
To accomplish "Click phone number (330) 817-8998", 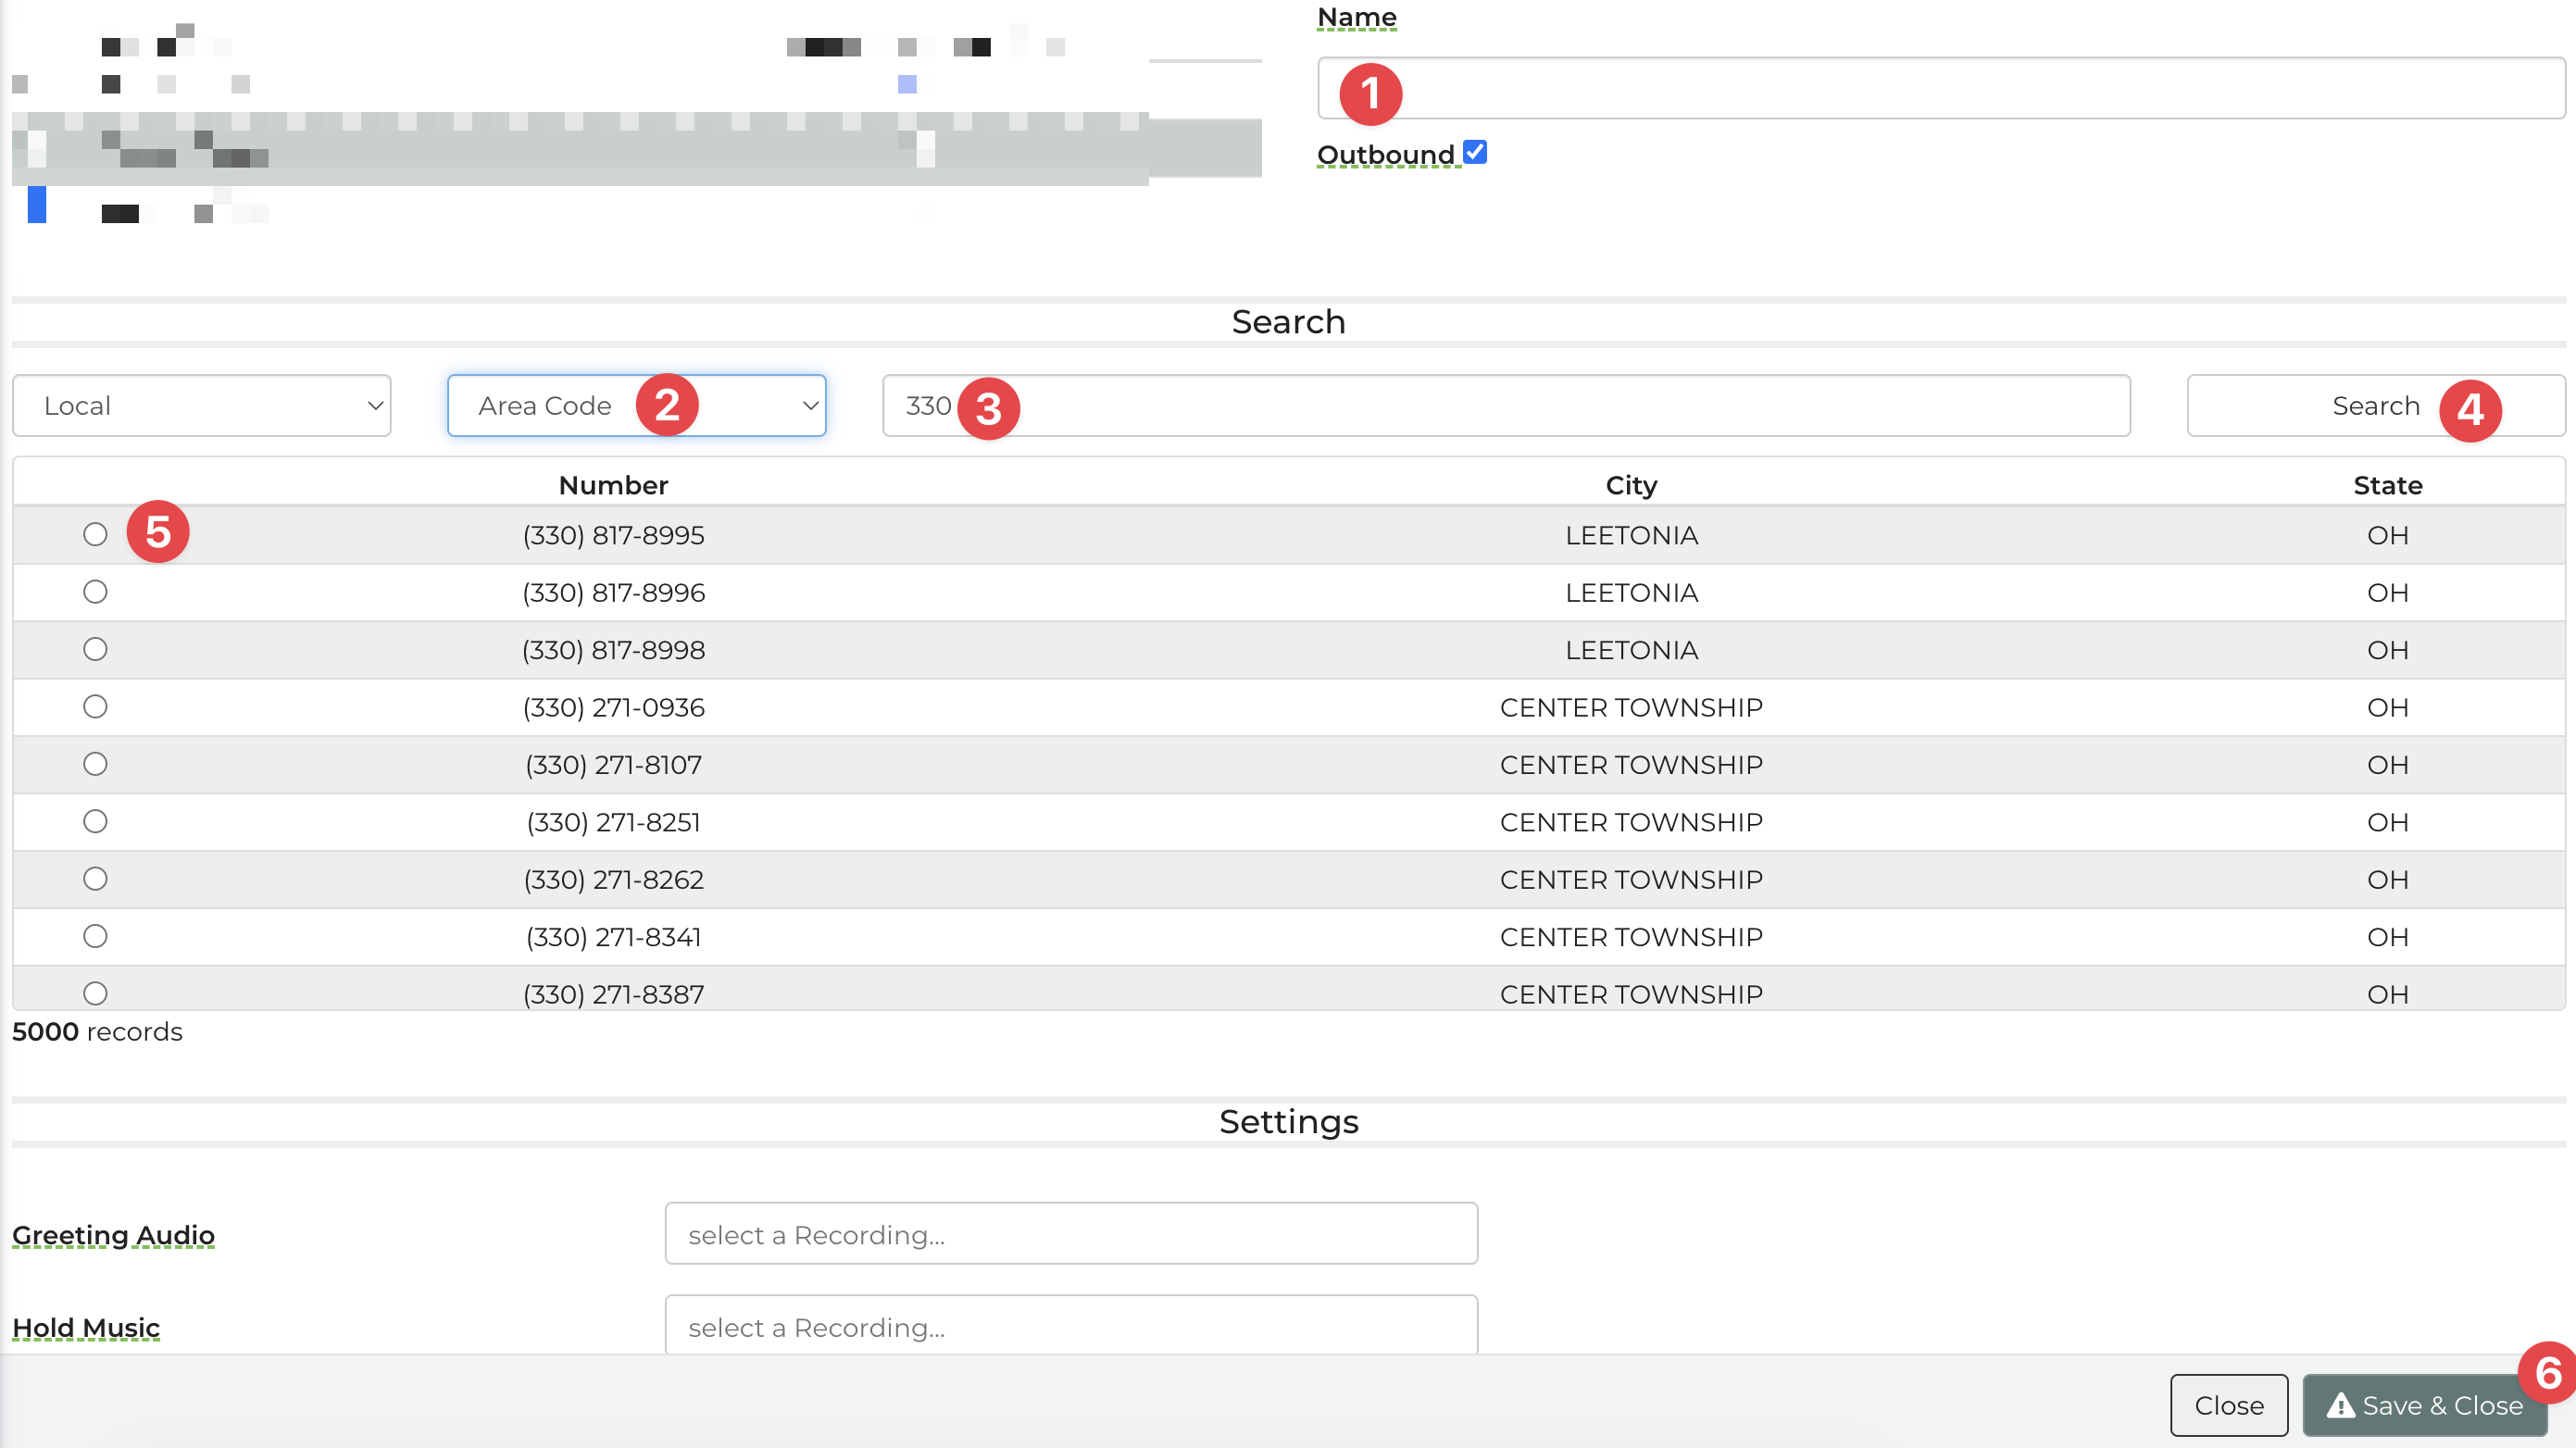I will [x=613, y=650].
